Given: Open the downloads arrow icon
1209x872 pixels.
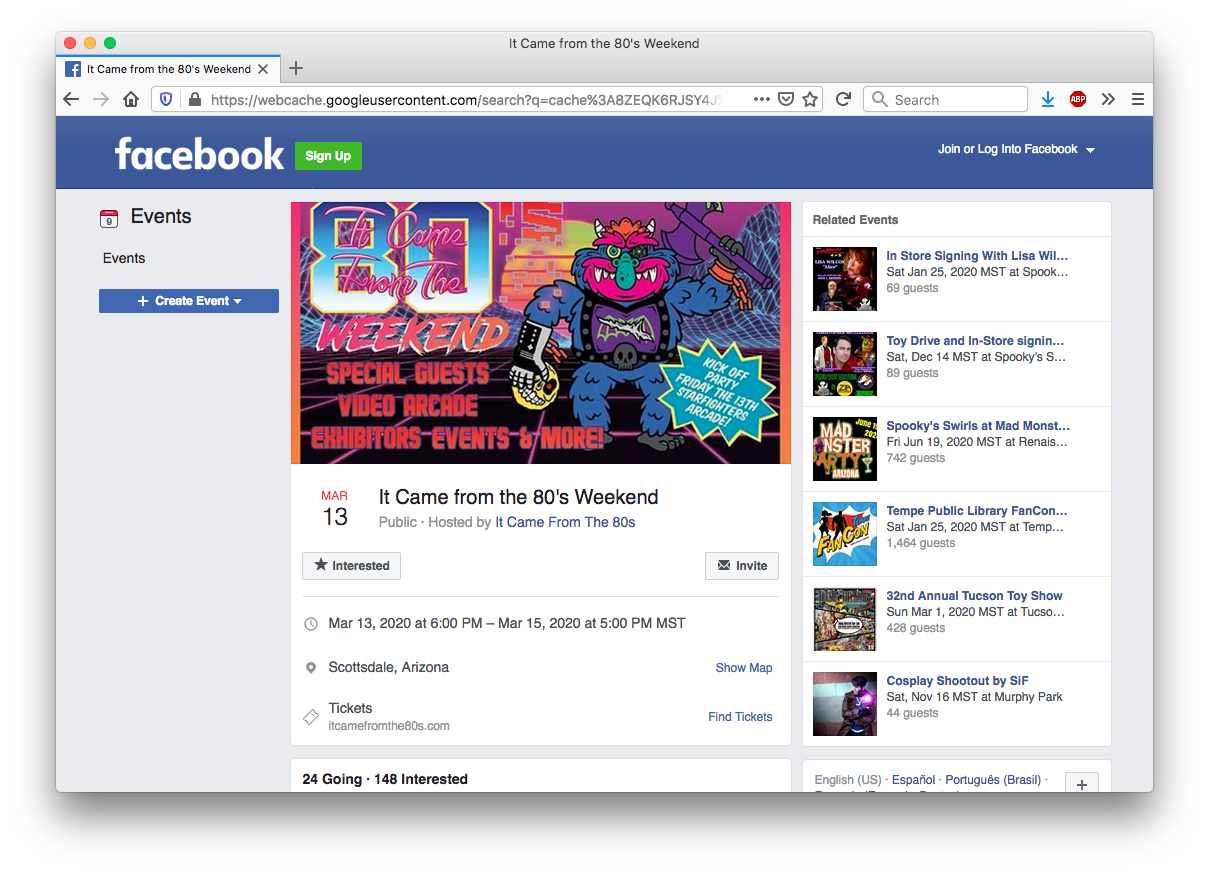Looking at the screenshot, I should [1048, 99].
